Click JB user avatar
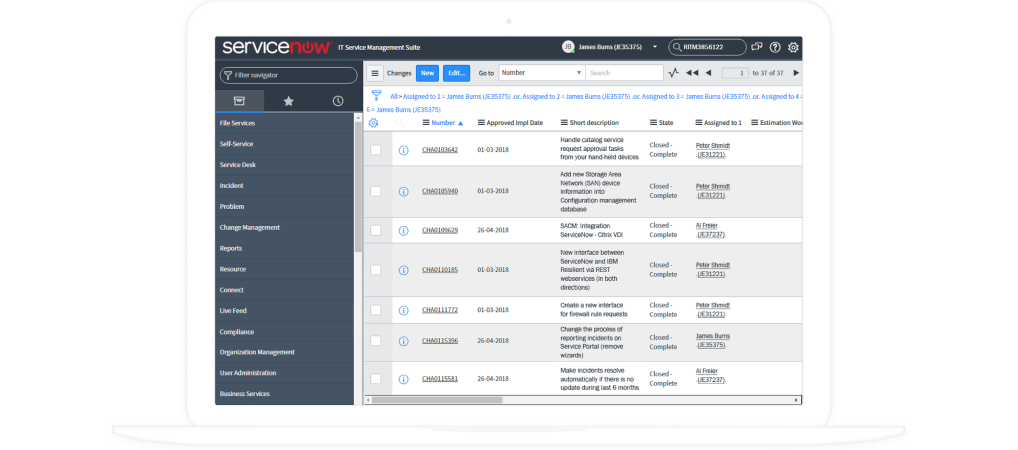Viewport: 1018px width, 450px height. [x=568, y=47]
